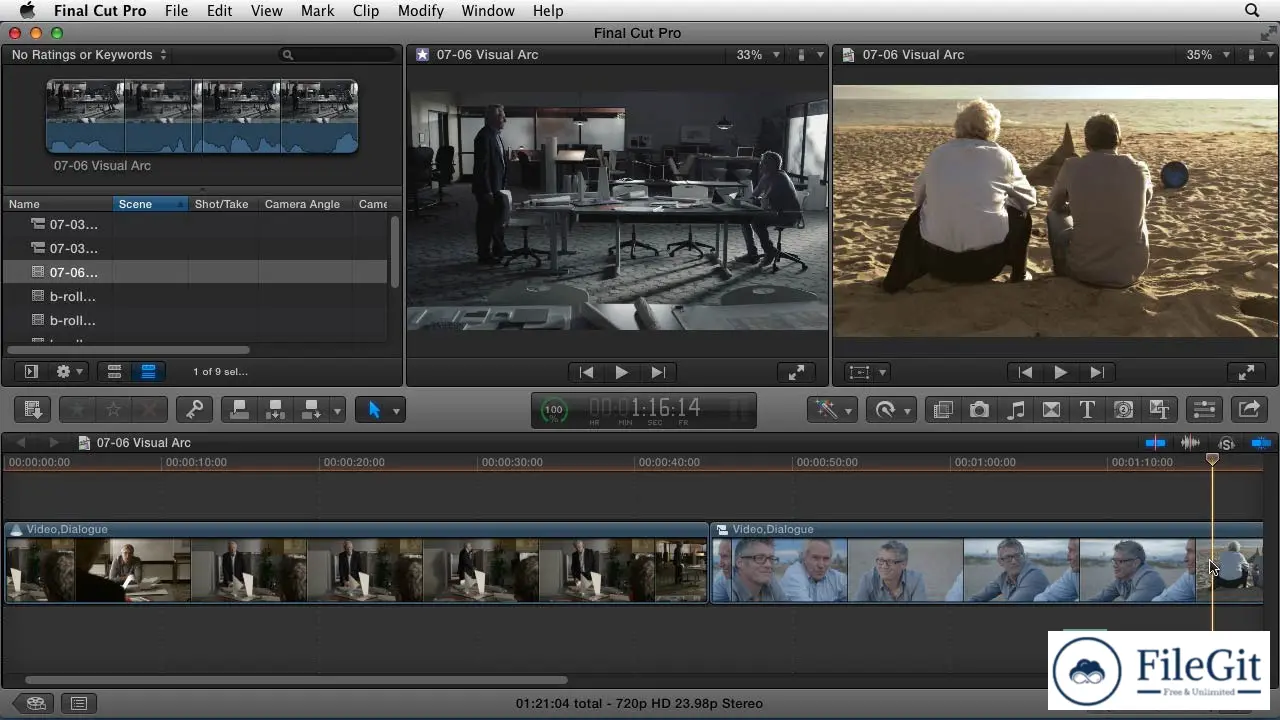
Task: Click the browser list horizontal scrollbar
Action: coord(128,350)
